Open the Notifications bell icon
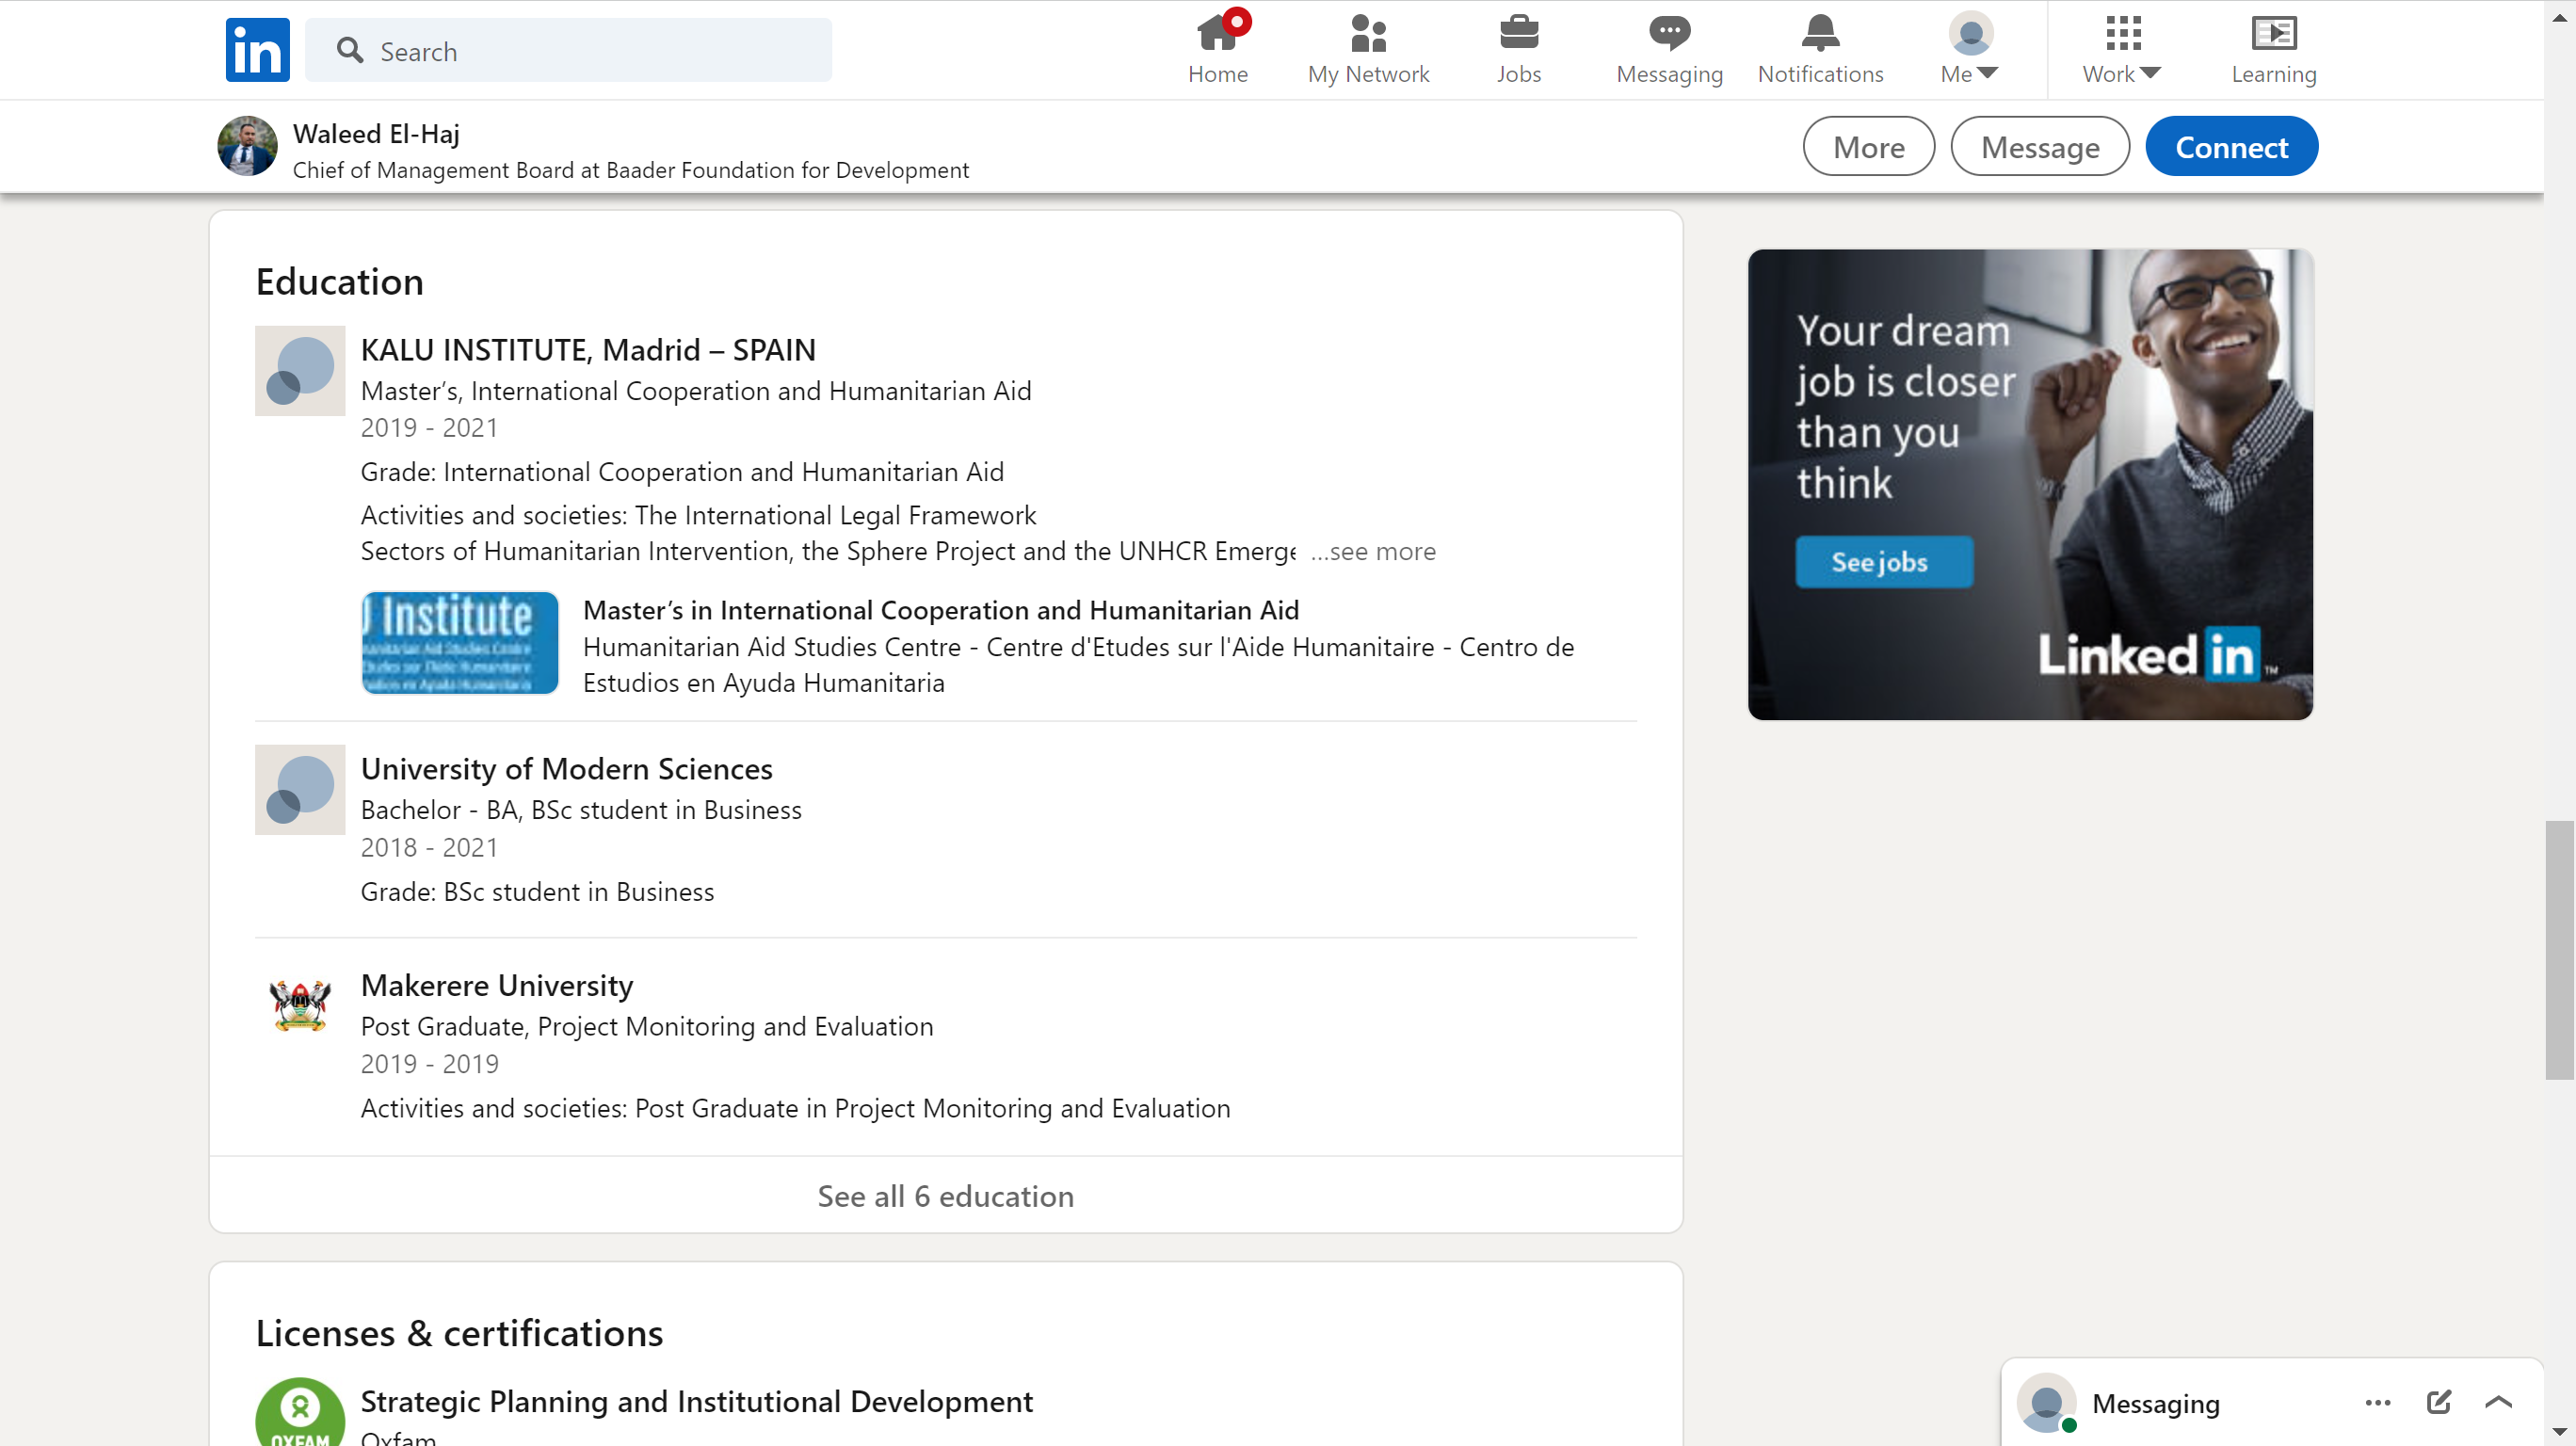This screenshot has width=2576, height=1446. 1819,33
